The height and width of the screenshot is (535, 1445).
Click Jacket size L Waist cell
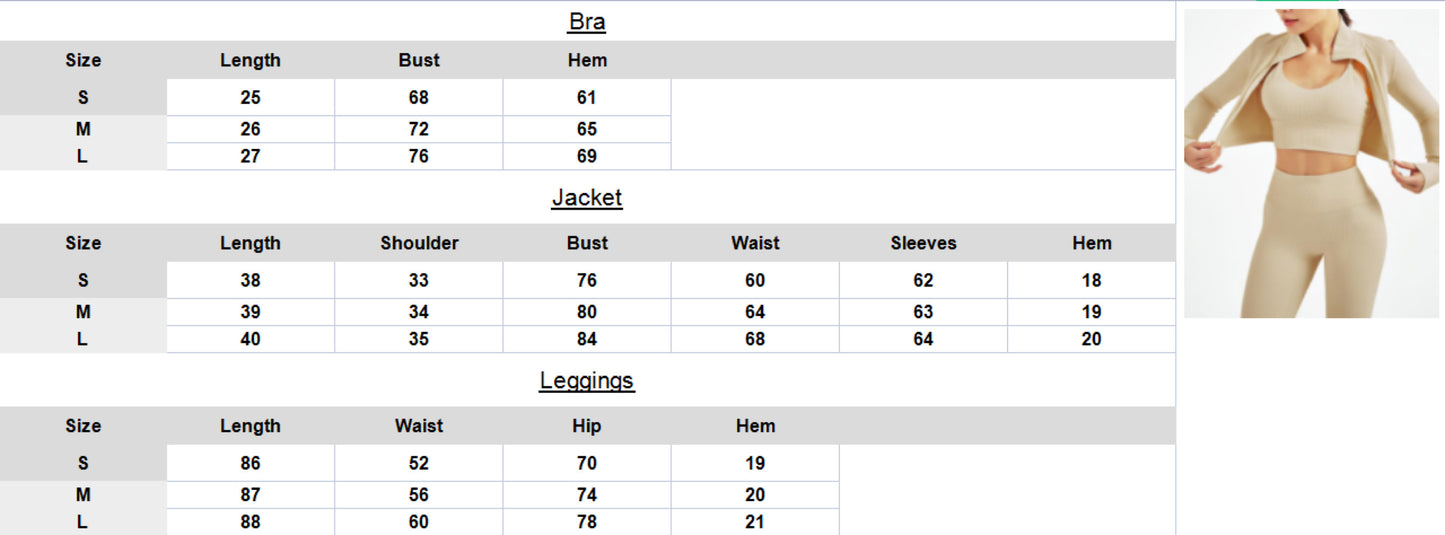[x=755, y=340]
